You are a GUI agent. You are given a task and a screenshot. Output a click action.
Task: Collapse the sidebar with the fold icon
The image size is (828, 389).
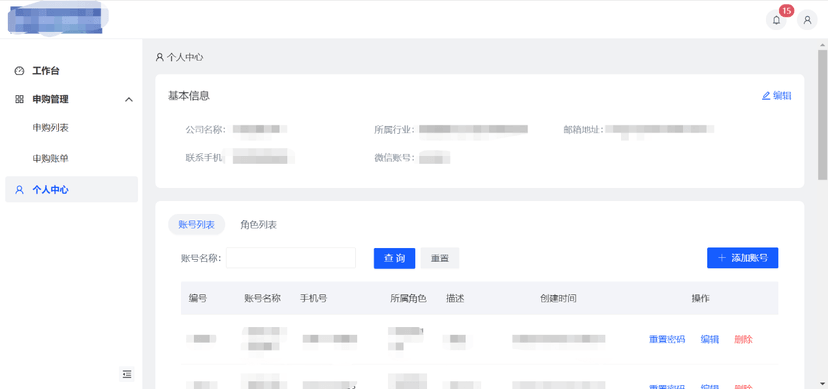[127, 374]
